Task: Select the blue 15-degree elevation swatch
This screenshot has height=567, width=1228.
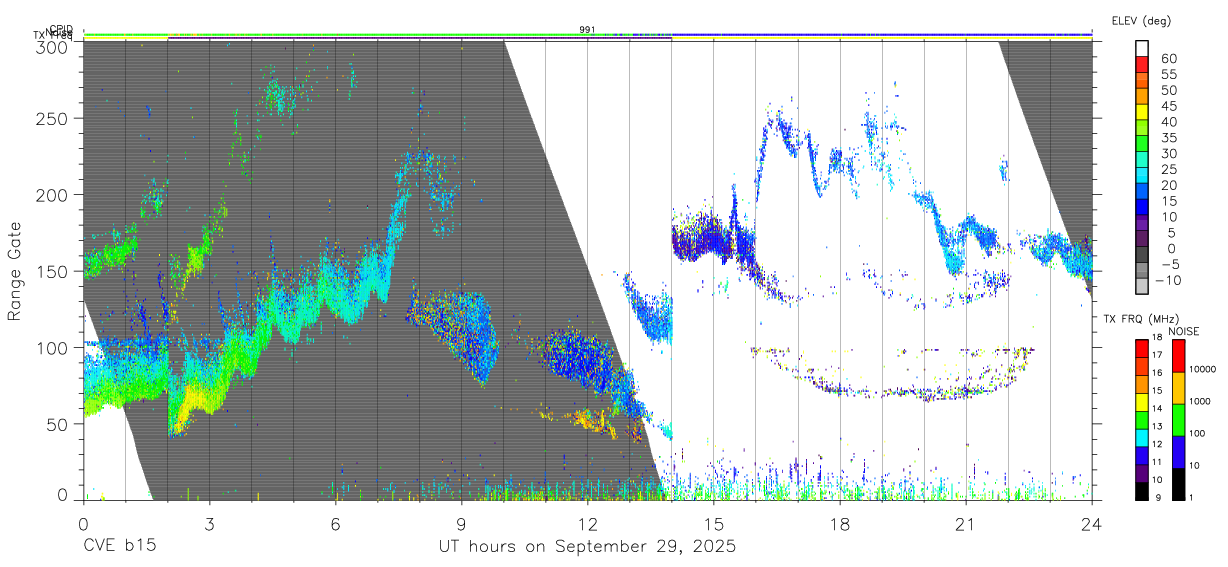Action: click(x=1143, y=206)
